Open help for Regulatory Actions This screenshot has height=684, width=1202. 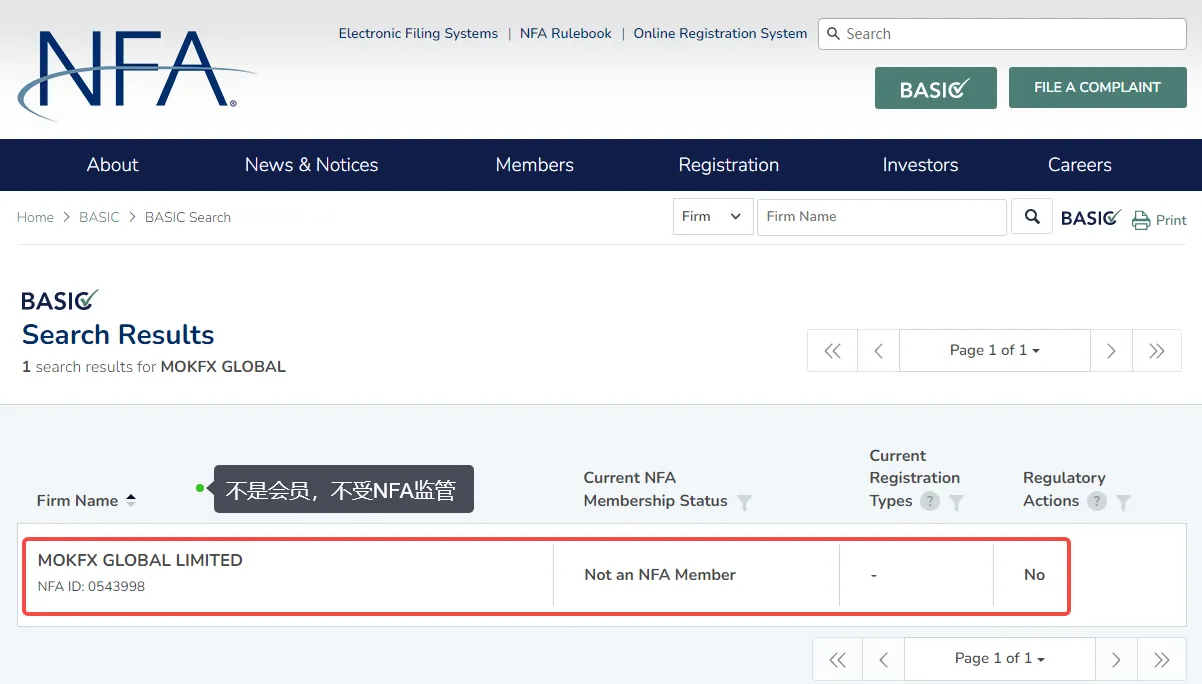pyautogui.click(x=1097, y=501)
